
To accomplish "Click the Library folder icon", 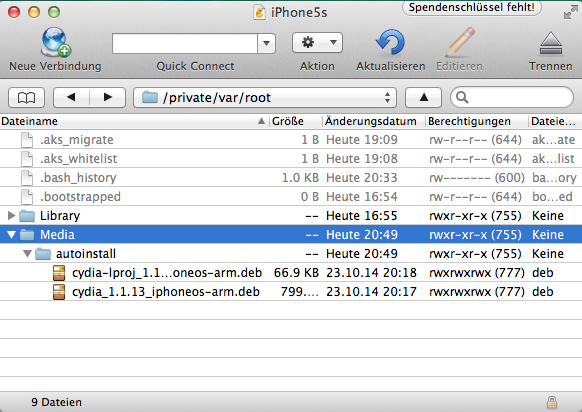I will tap(27, 215).
